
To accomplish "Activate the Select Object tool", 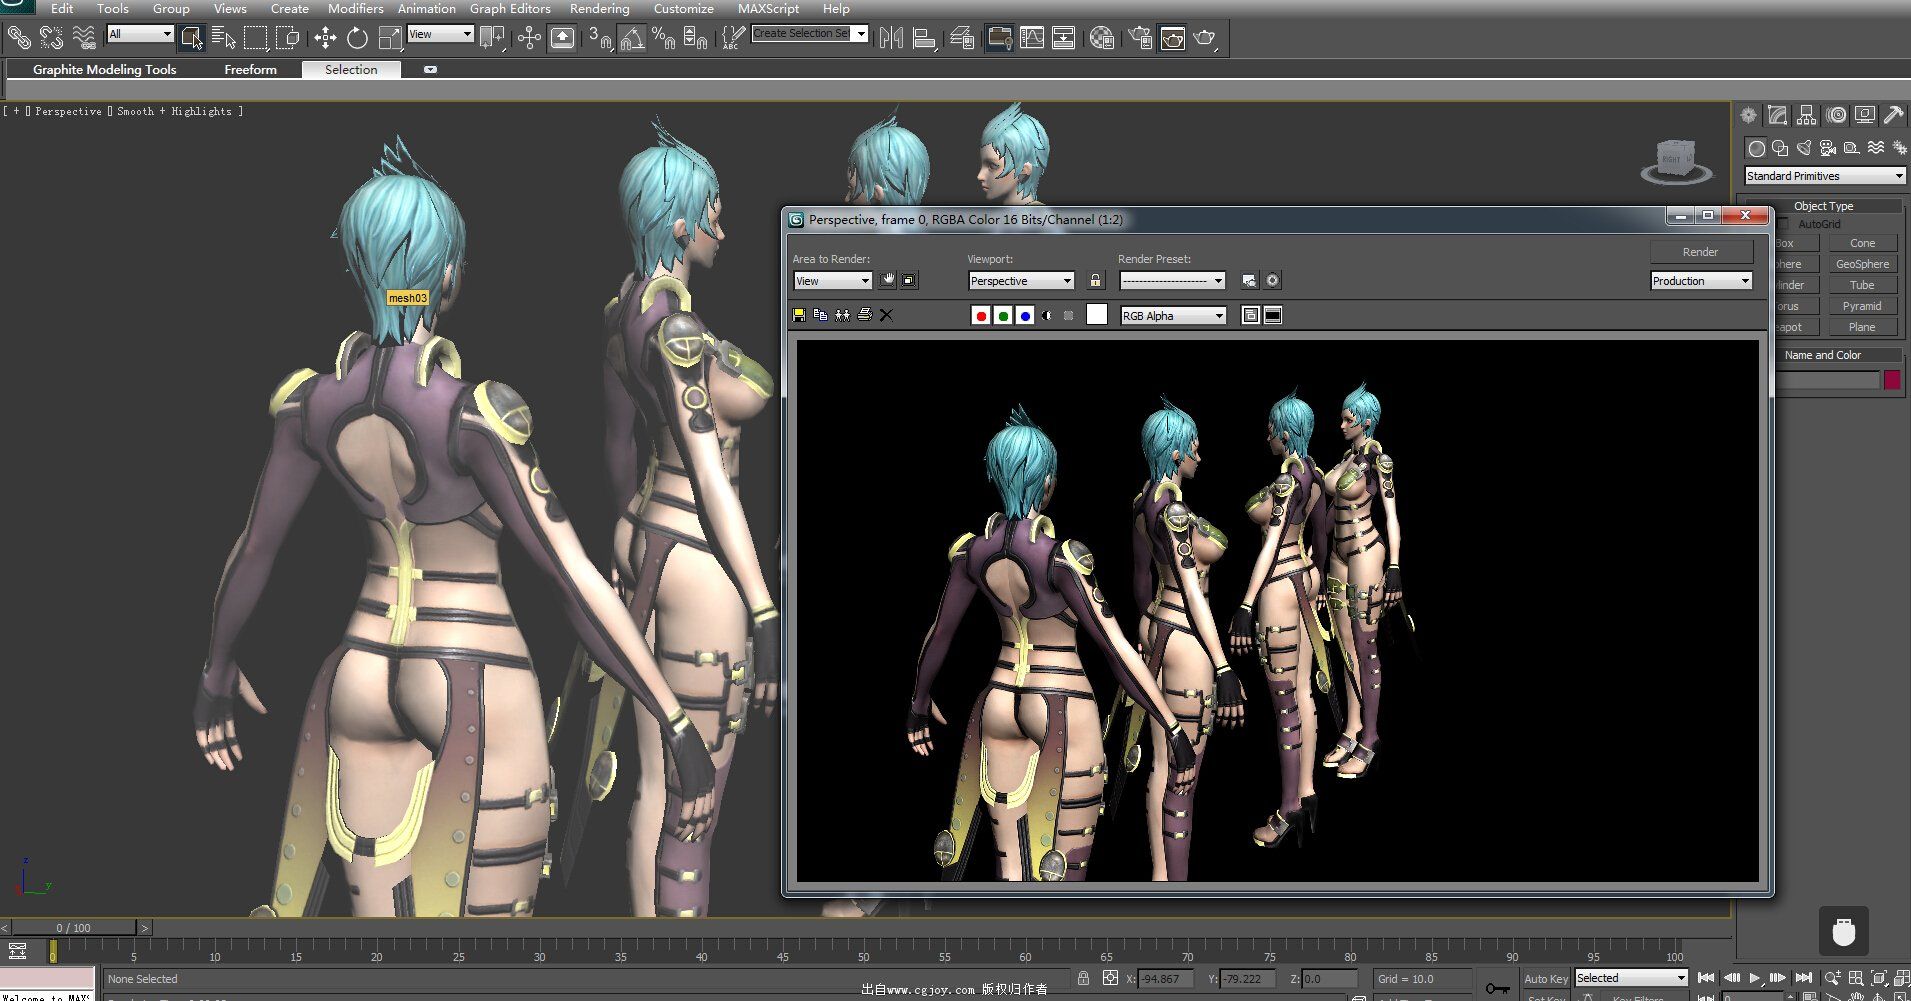I will 191,38.
